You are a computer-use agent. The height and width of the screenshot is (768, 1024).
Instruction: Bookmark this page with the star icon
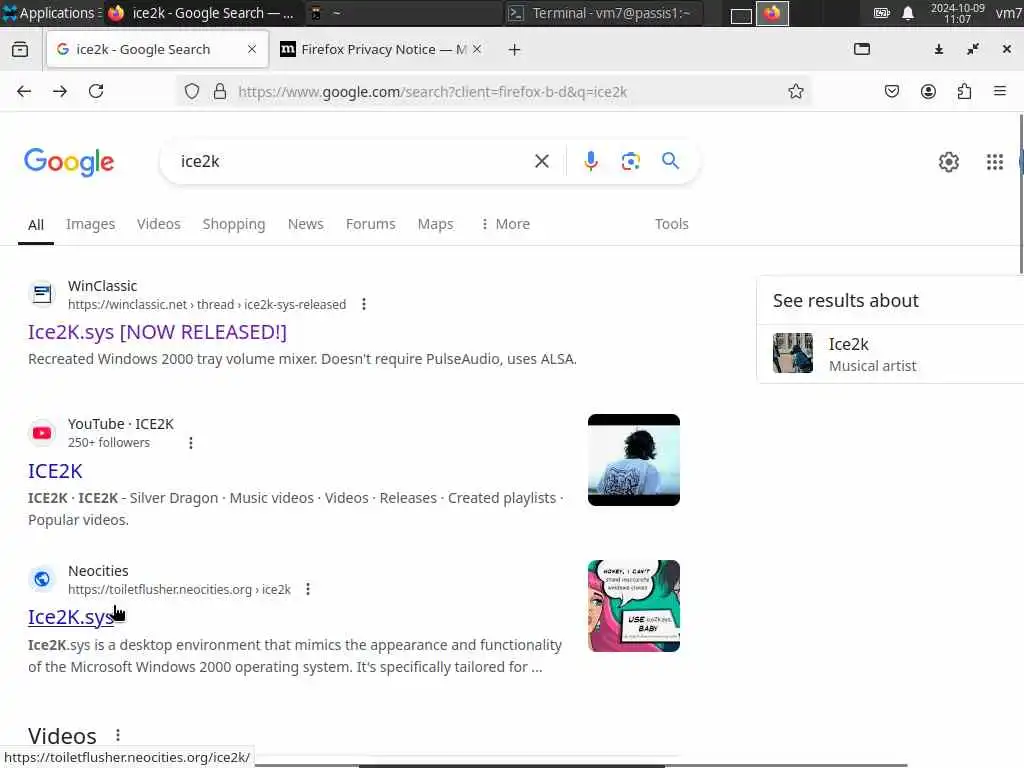pos(795,91)
